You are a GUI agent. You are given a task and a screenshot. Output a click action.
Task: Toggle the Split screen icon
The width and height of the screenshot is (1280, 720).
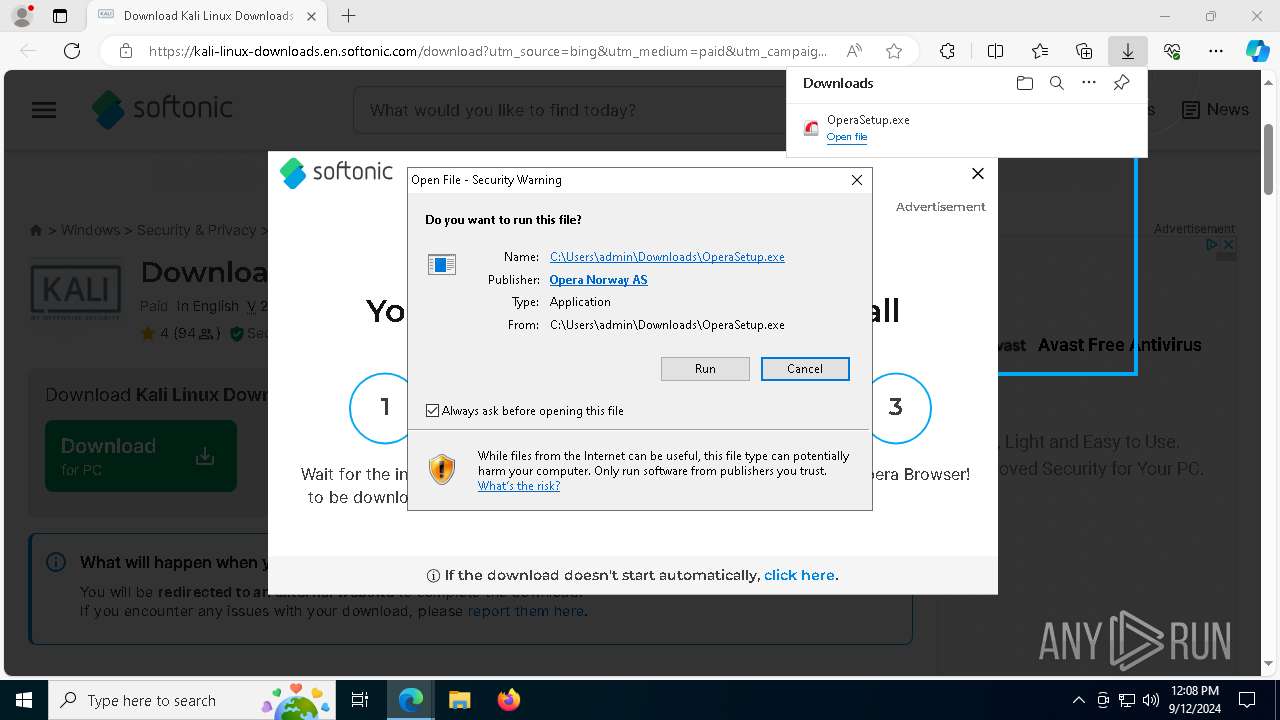[995, 51]
